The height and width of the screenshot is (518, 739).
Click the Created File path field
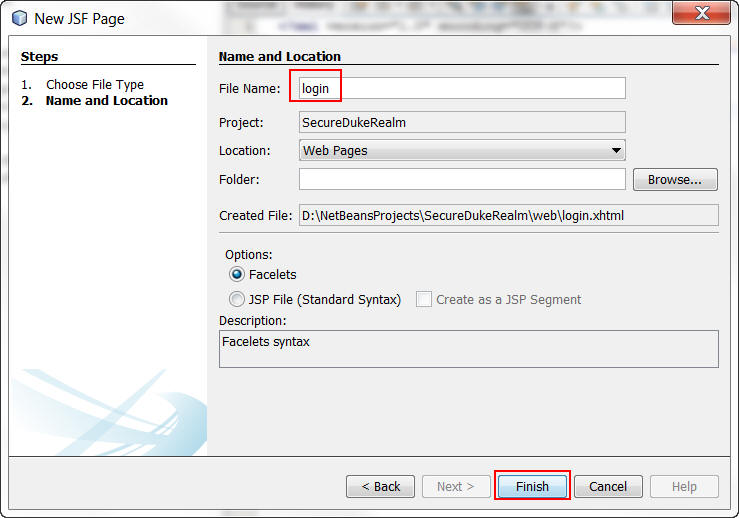[508, 215]
